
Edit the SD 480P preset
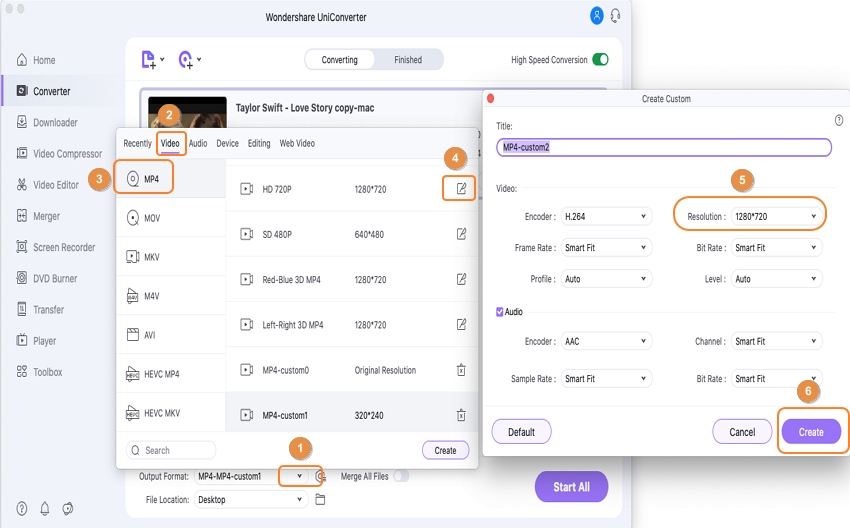(461, 234)
